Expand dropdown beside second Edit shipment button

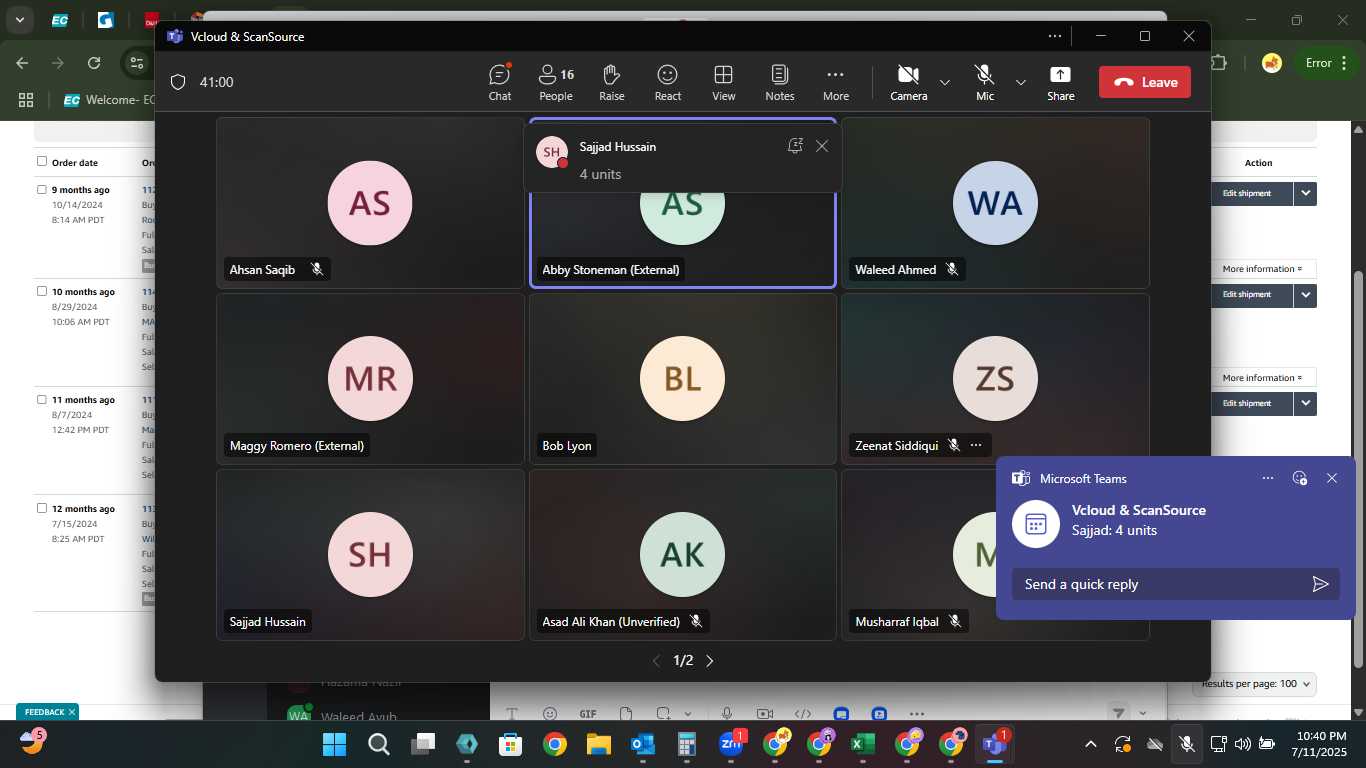(x=1305, y=295)
